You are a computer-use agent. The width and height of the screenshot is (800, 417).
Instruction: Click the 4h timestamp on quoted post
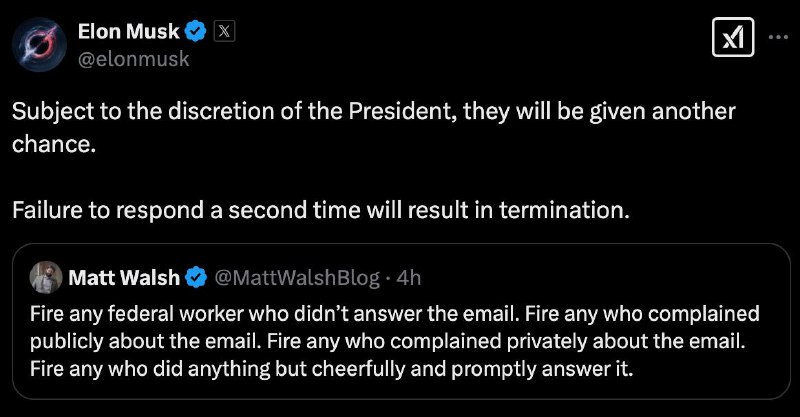tap(409, 278)
